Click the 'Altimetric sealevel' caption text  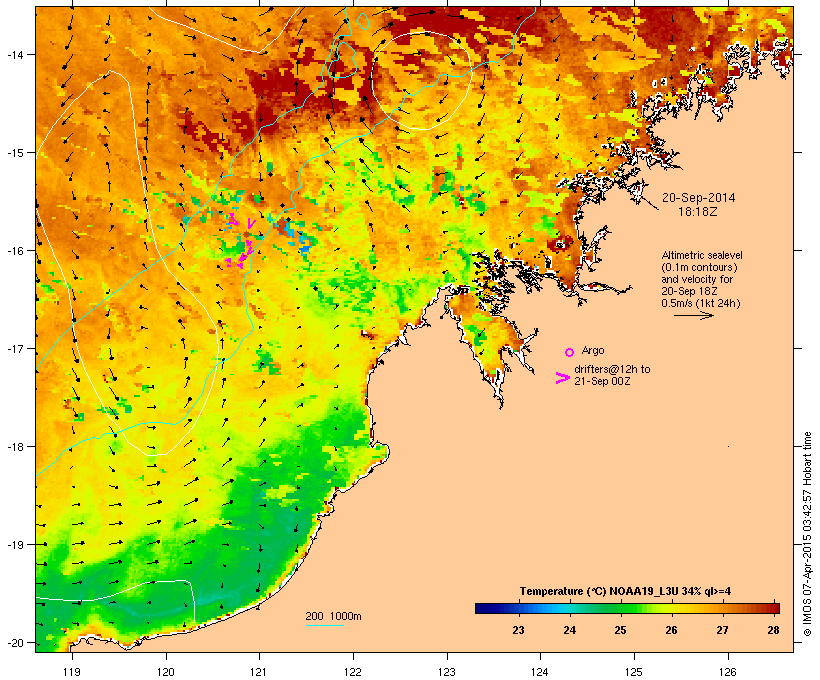click(x=702, y=255)
